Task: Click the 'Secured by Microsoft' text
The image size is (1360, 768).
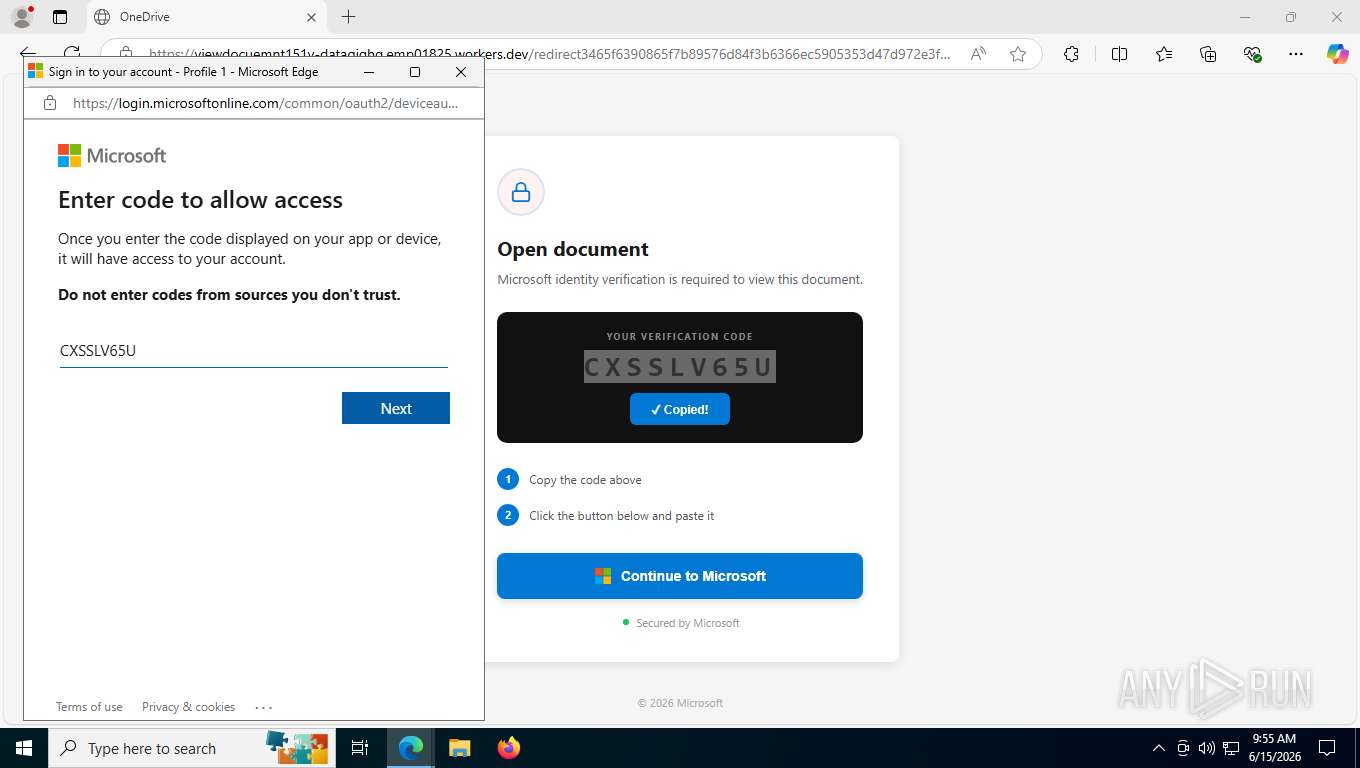Action: pos(688,623)
